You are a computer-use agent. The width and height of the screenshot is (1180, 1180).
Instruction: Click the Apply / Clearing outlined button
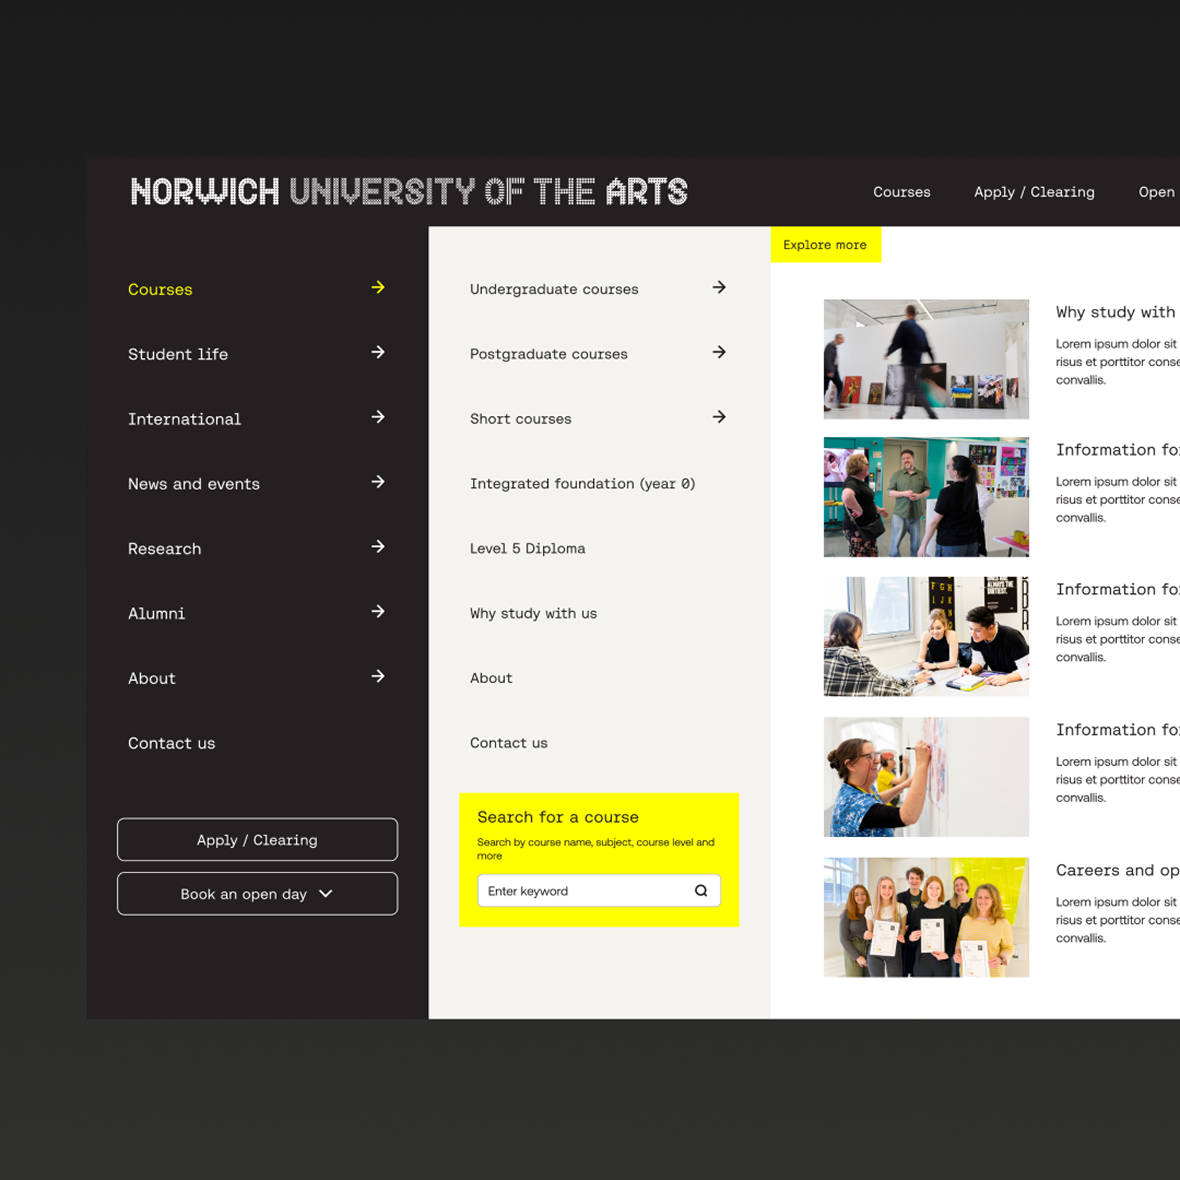257,839
